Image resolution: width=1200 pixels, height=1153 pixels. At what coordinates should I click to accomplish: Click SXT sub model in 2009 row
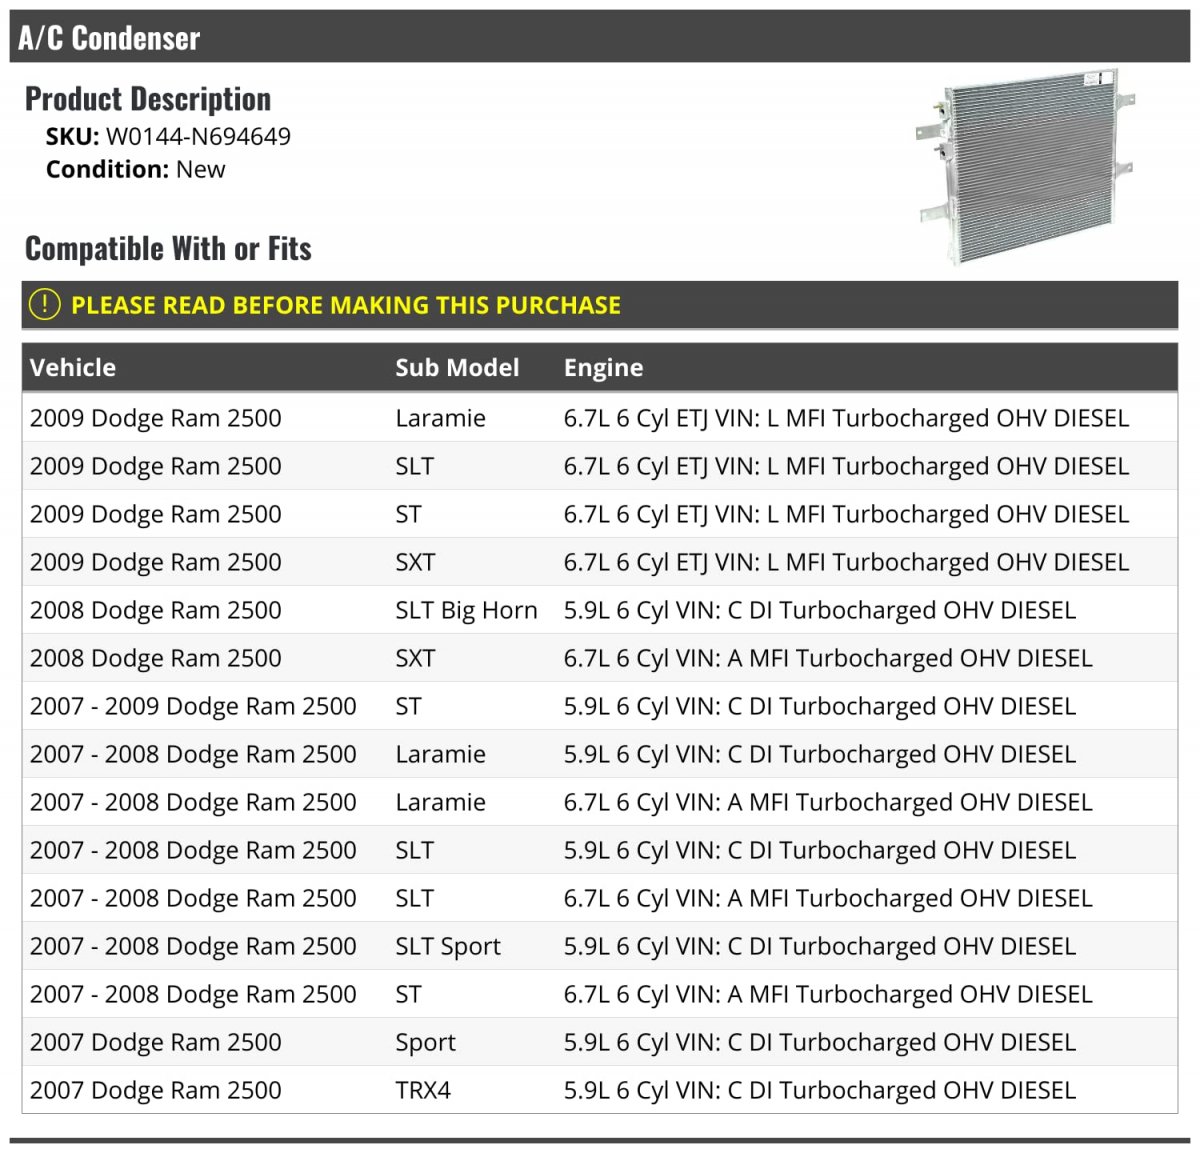point(415,562)
